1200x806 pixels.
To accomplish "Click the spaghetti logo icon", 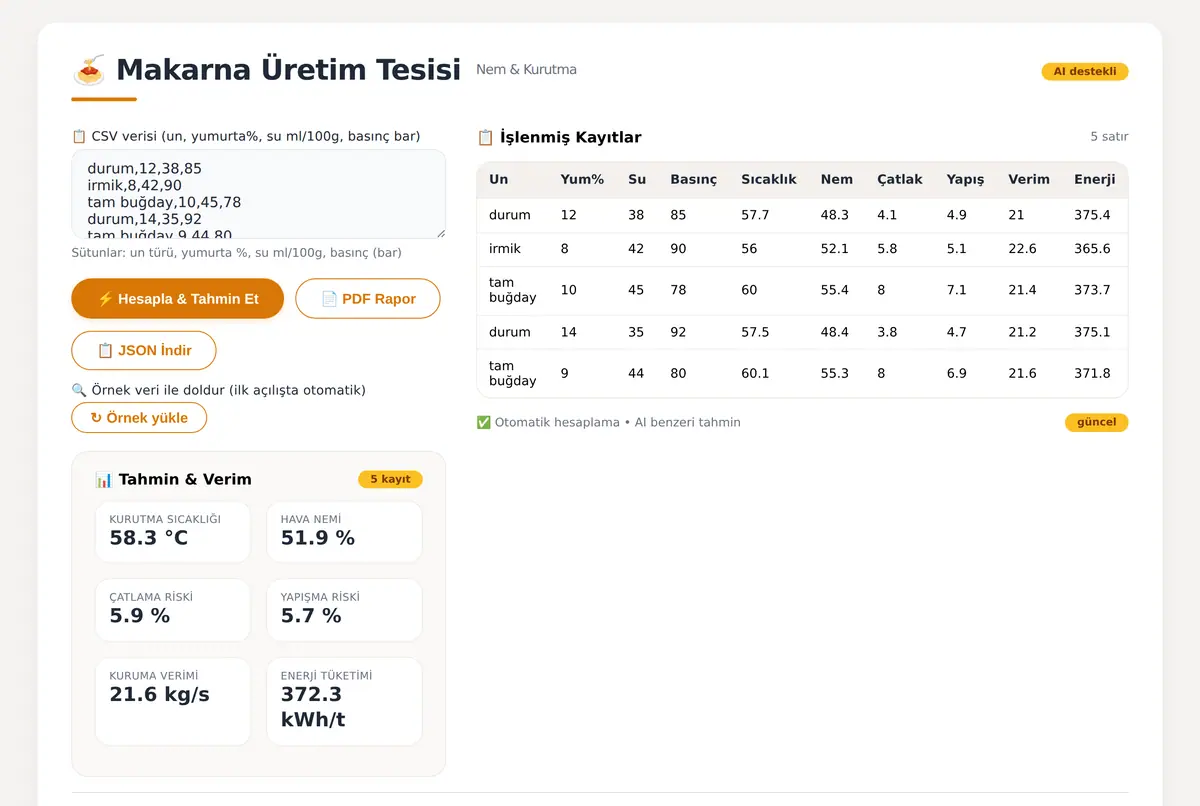I will click(x=89, y=70).
